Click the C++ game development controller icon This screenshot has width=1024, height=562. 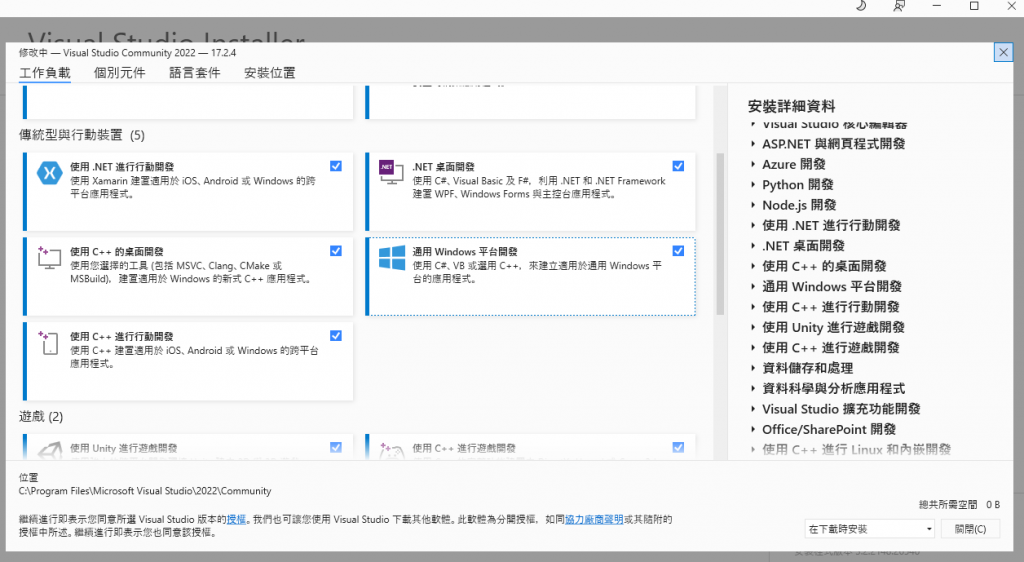click(x=392, y=451)
